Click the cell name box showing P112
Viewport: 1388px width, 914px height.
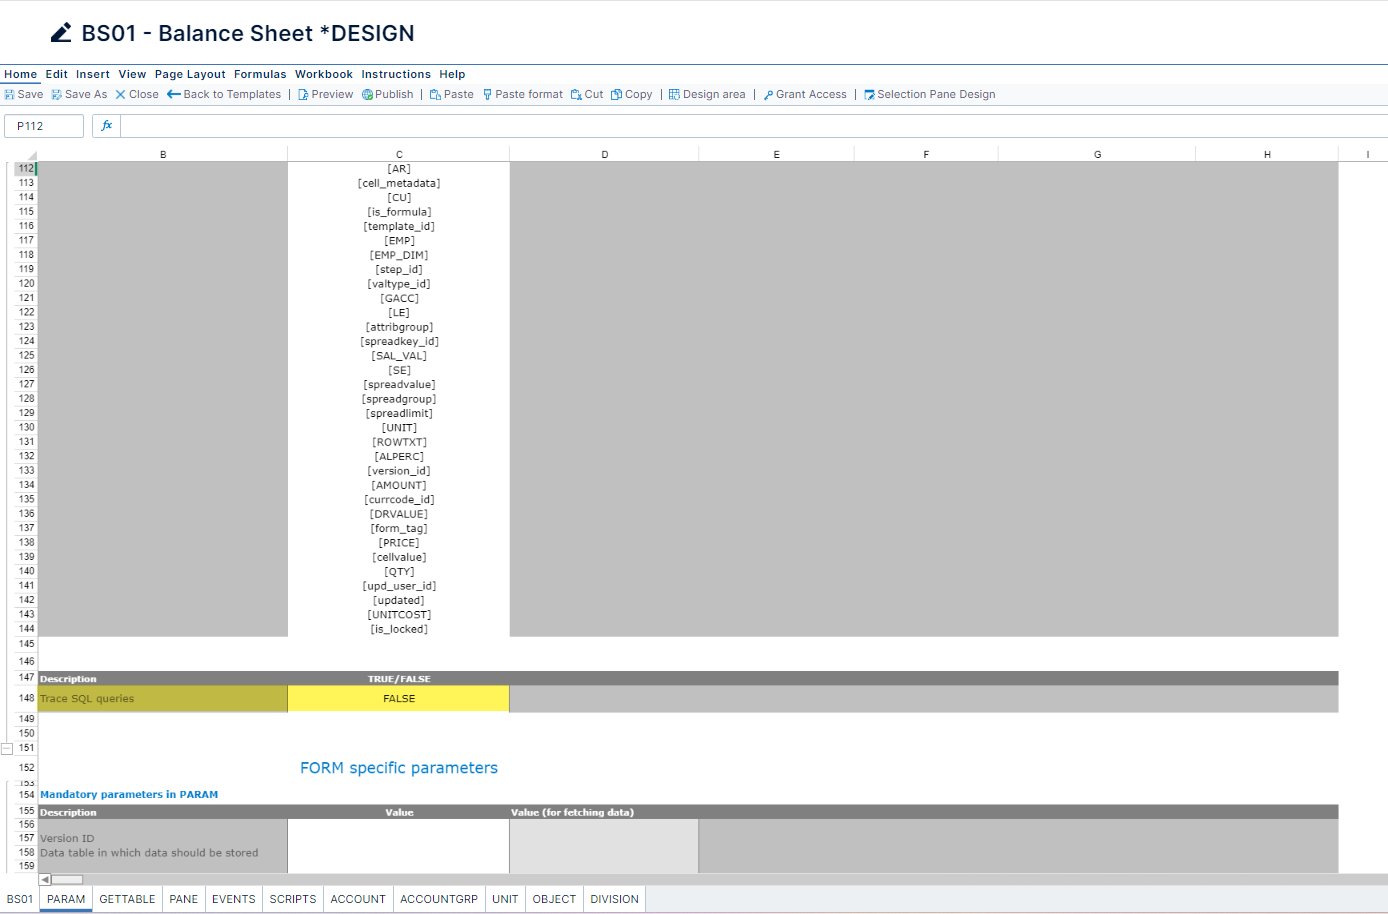pos(44,125)
